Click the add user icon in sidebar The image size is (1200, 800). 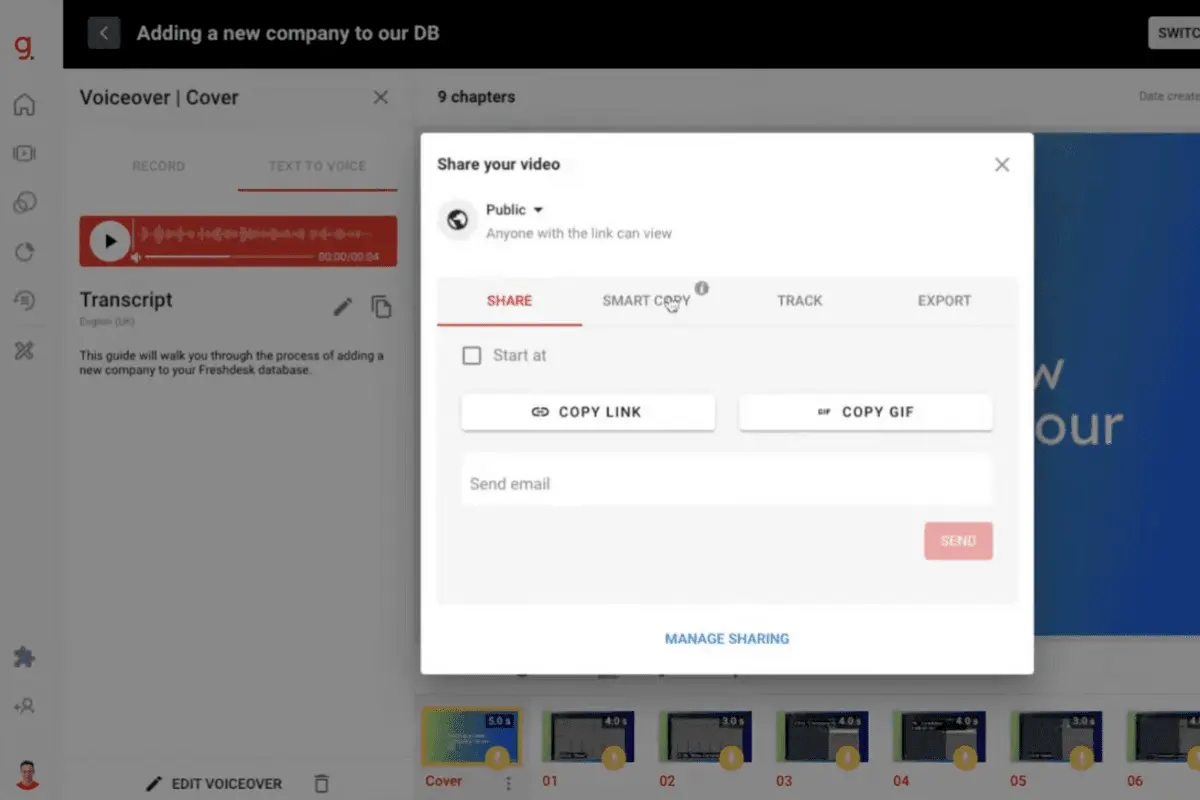(24, 706)
